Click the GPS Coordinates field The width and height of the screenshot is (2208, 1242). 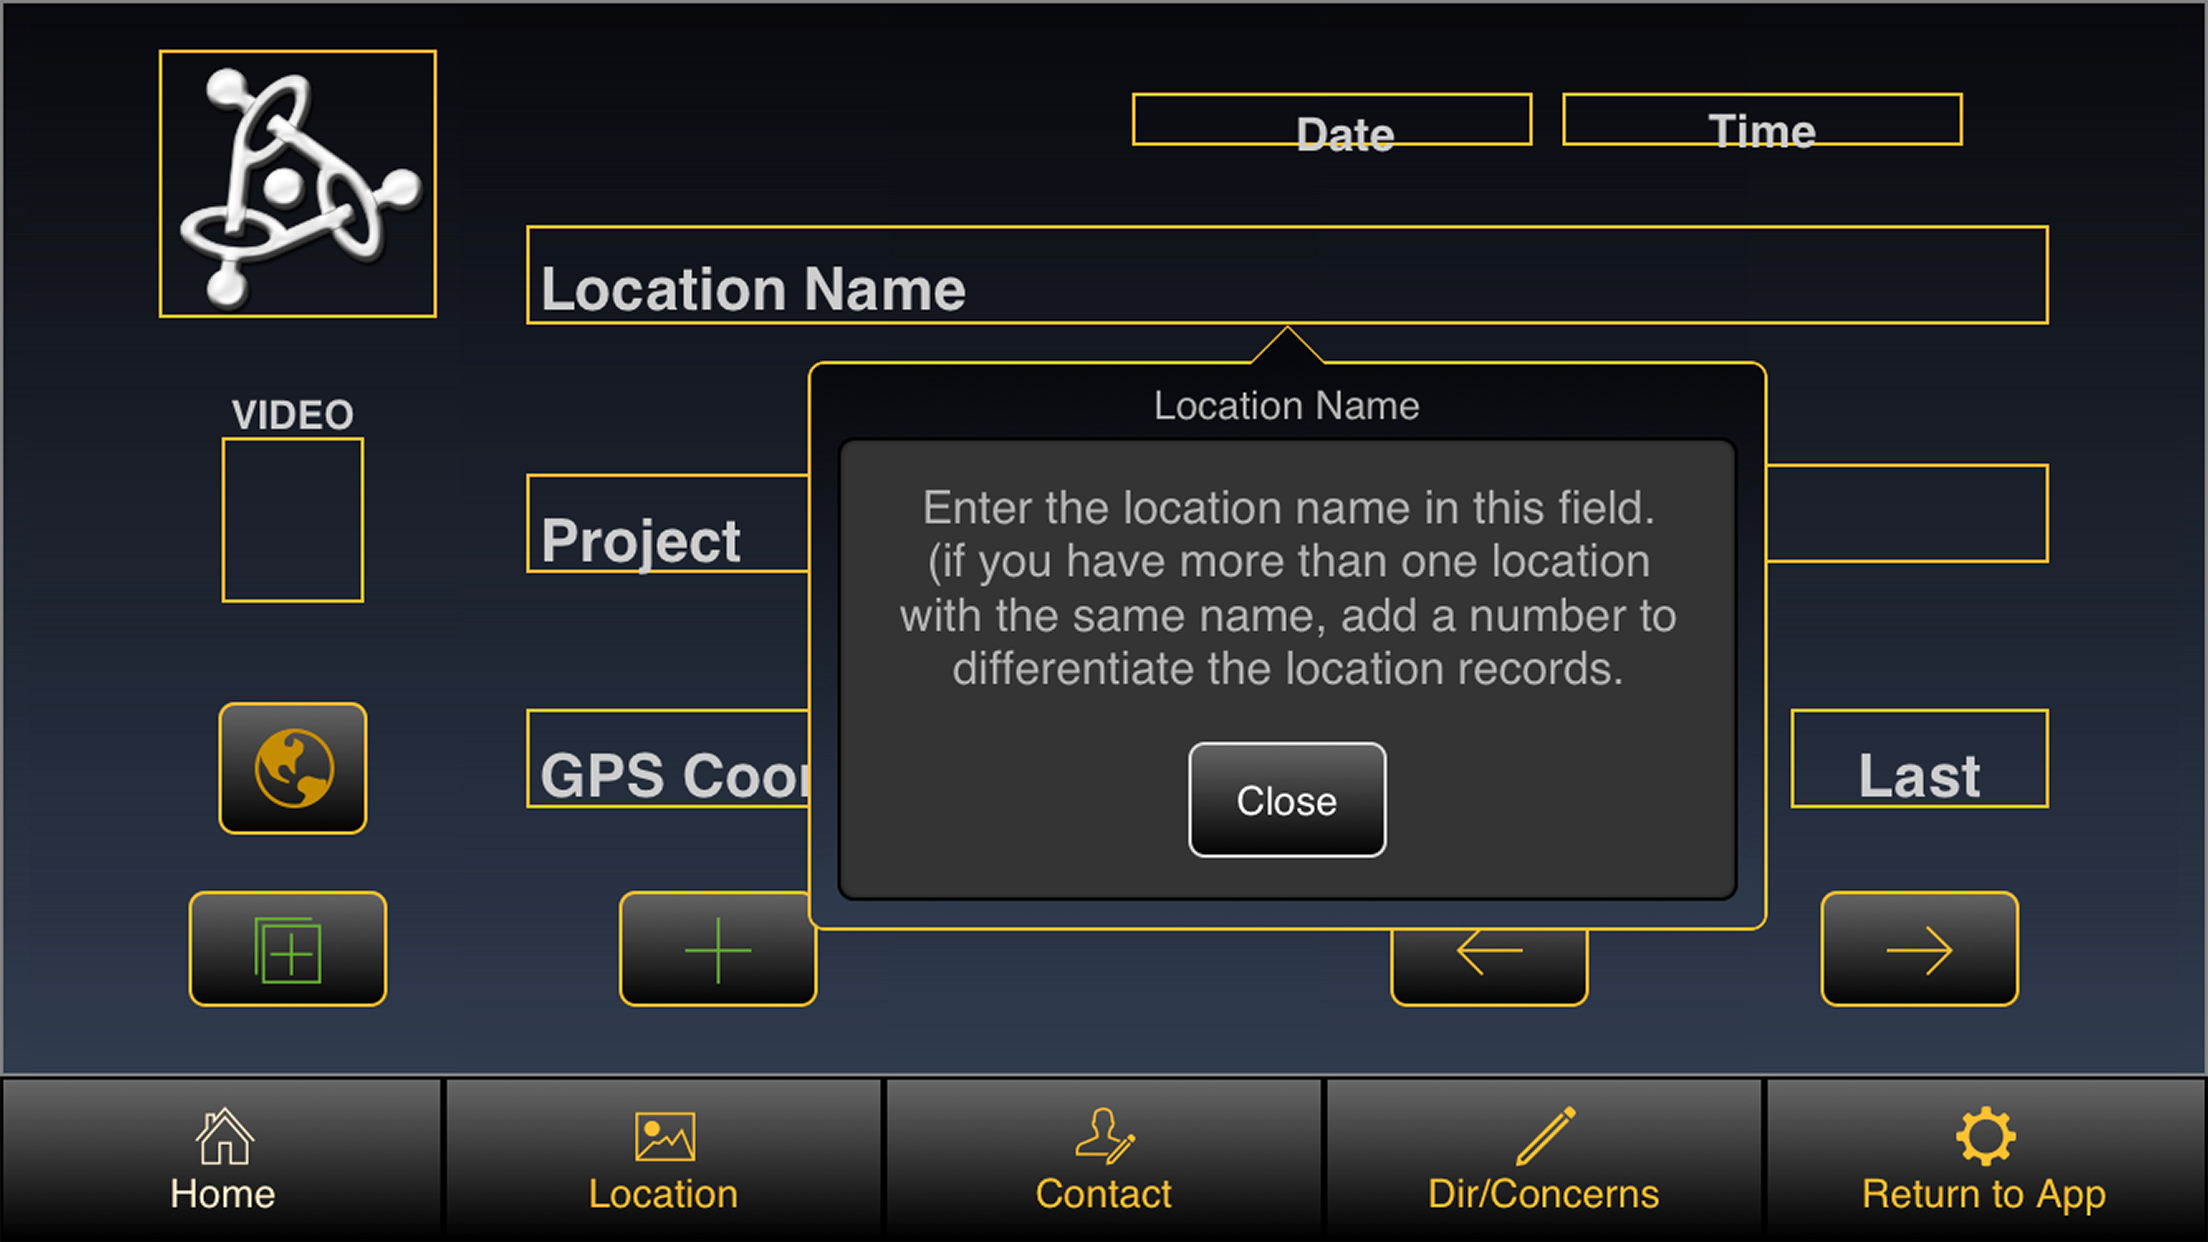(667, 758)
